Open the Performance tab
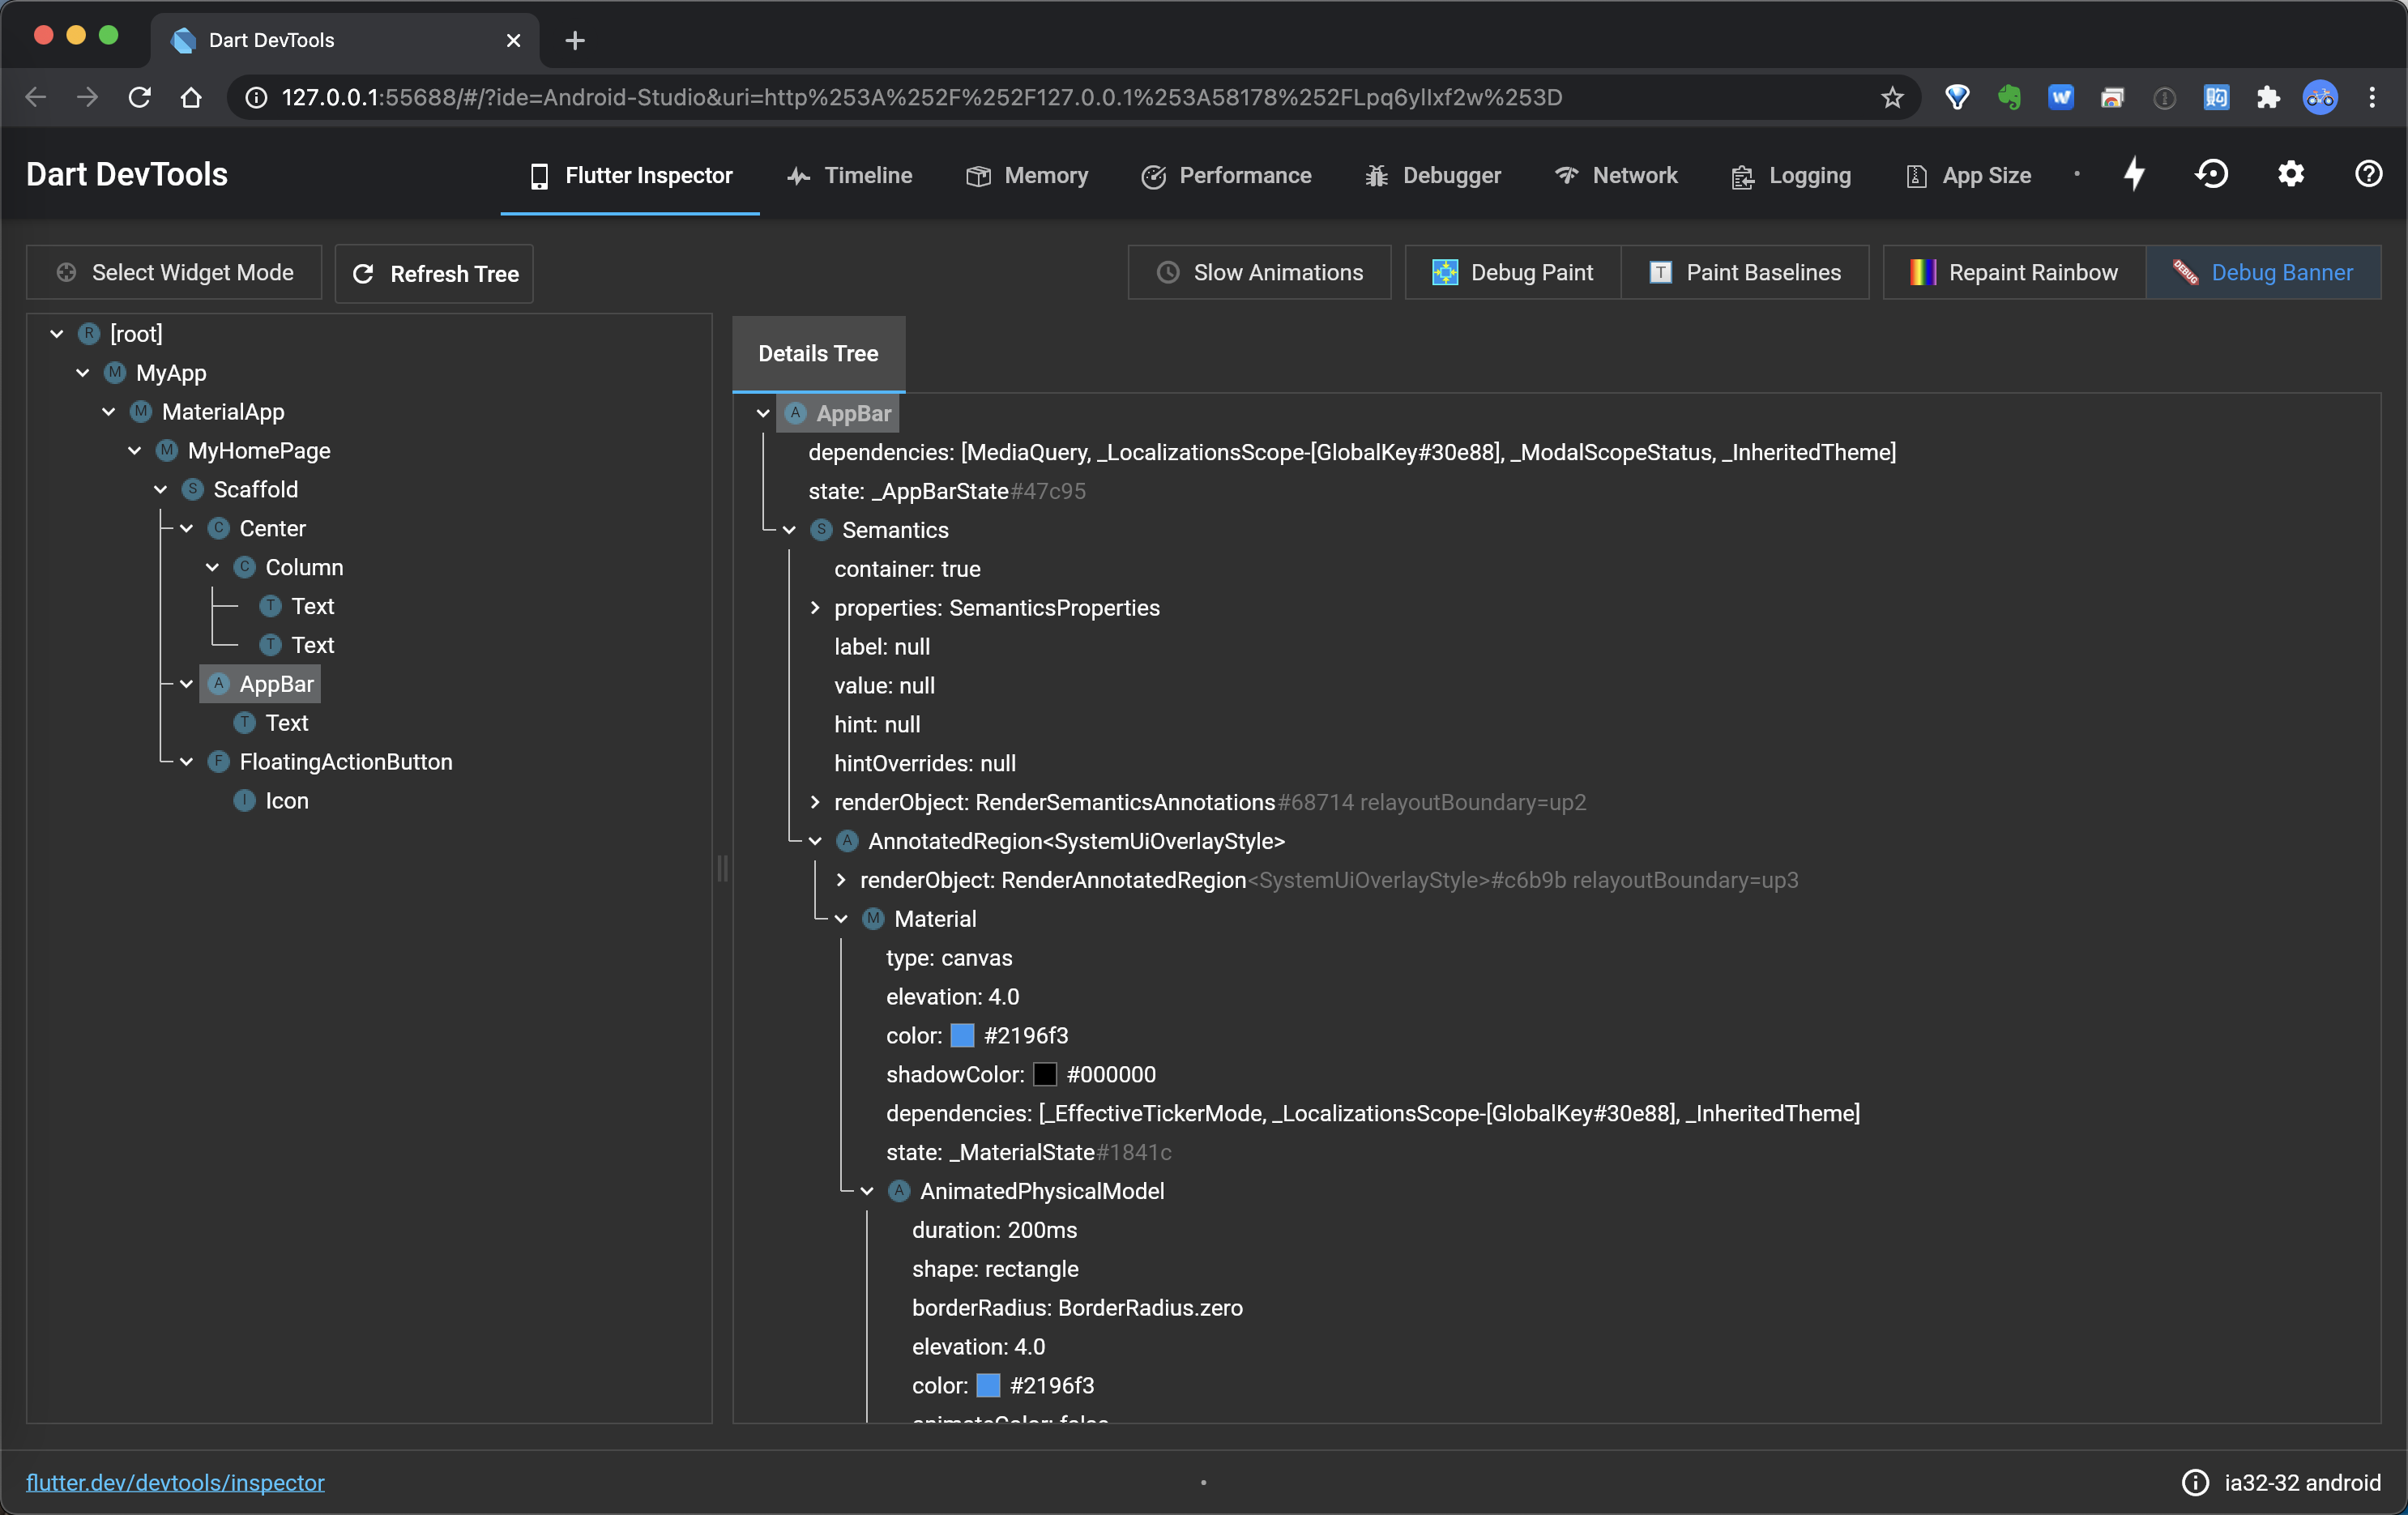 pos(1226,175)
